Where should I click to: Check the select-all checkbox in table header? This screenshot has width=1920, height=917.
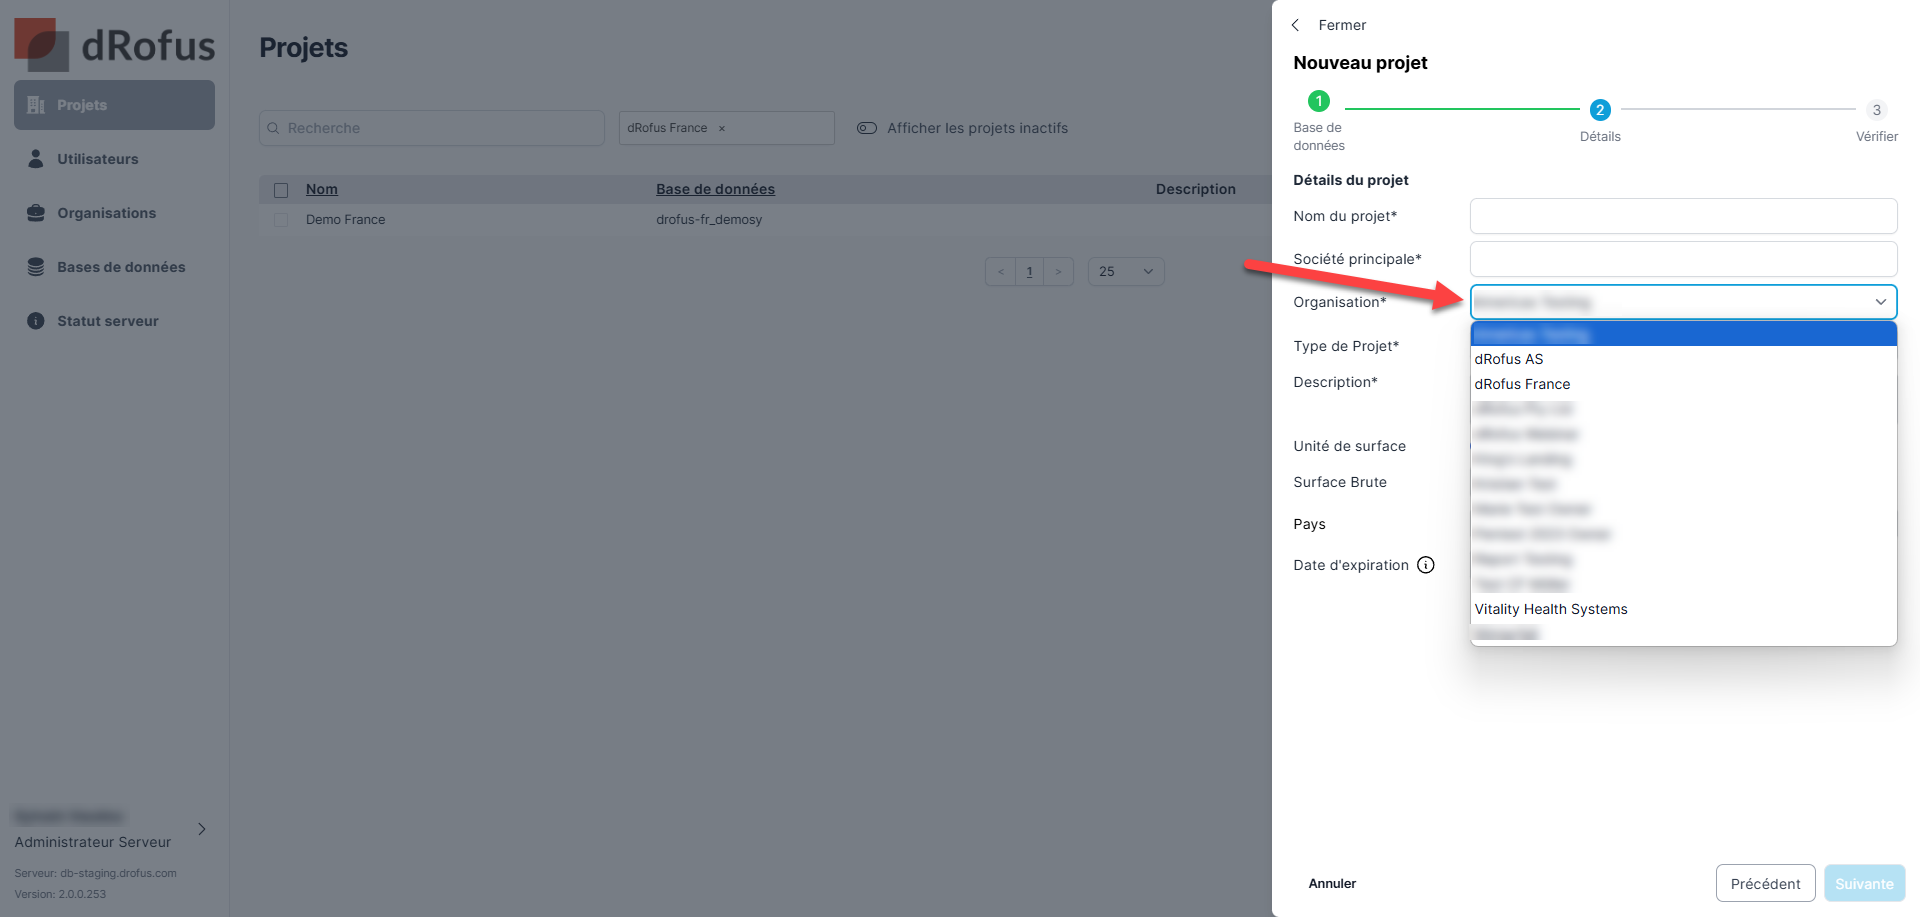pyautogui.click(x=281, y=190)
